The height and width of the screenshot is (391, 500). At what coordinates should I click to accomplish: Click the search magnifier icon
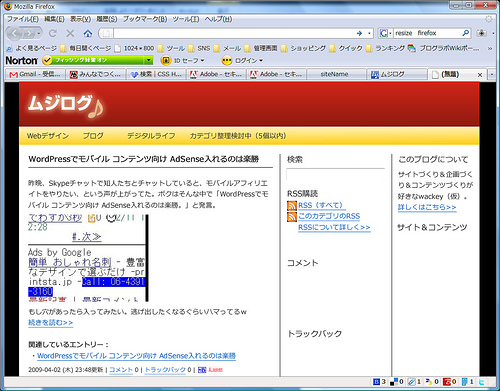tap(465, 33)
